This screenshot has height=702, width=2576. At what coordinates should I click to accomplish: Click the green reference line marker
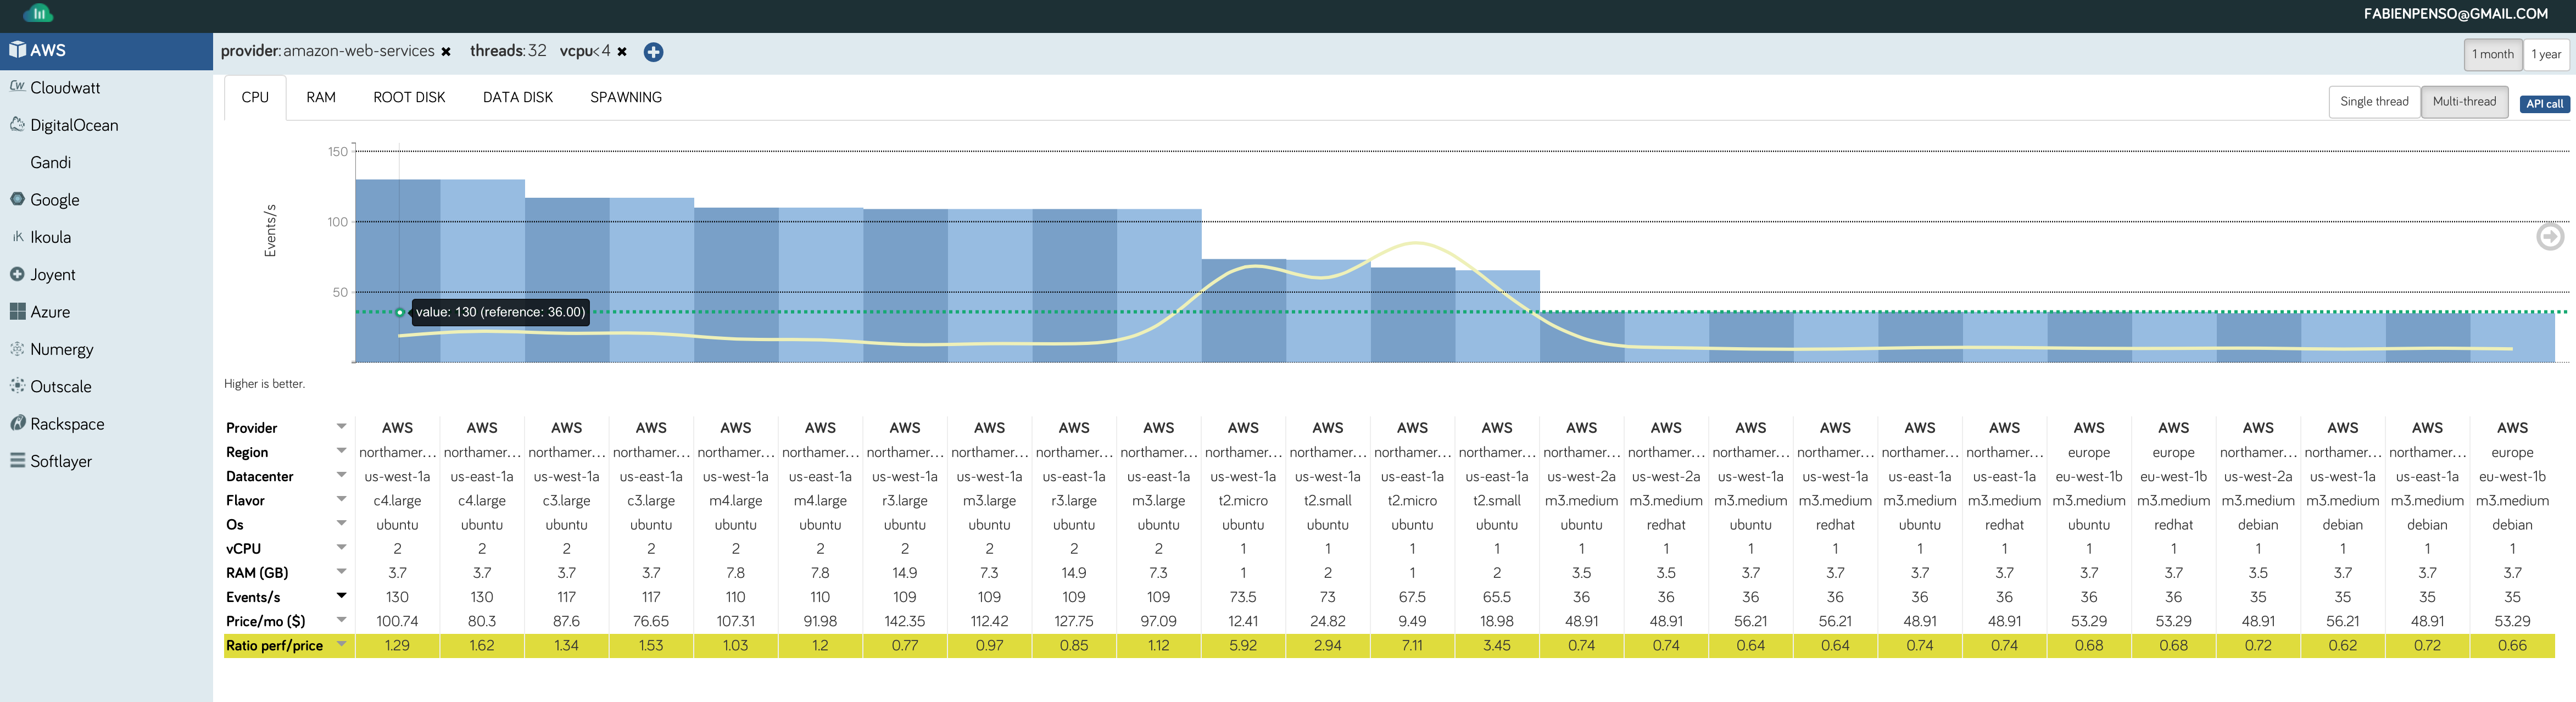tap(400, 312)
